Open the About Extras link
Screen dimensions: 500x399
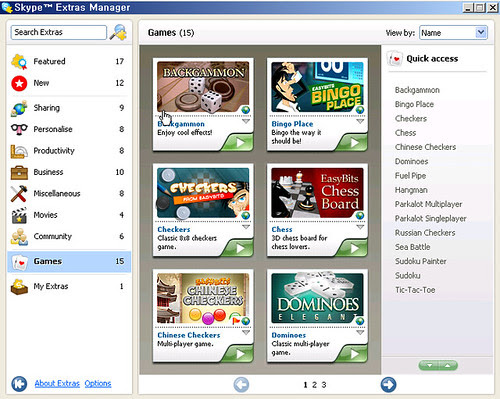click(57, 384)
